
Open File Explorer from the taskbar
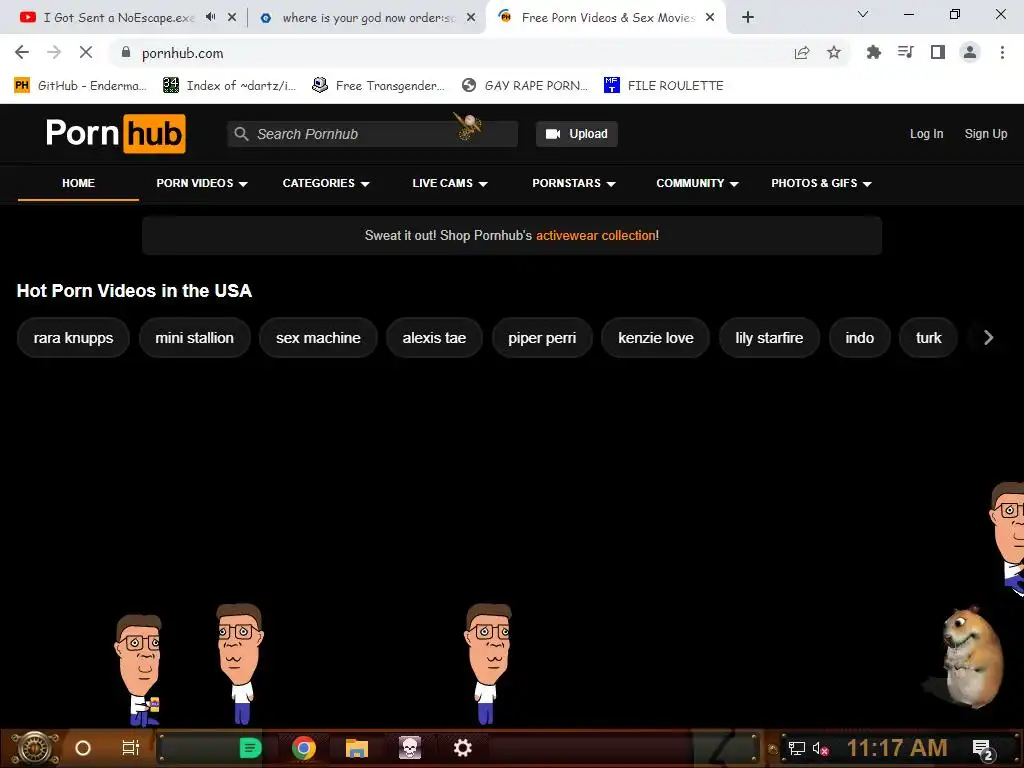357,748
